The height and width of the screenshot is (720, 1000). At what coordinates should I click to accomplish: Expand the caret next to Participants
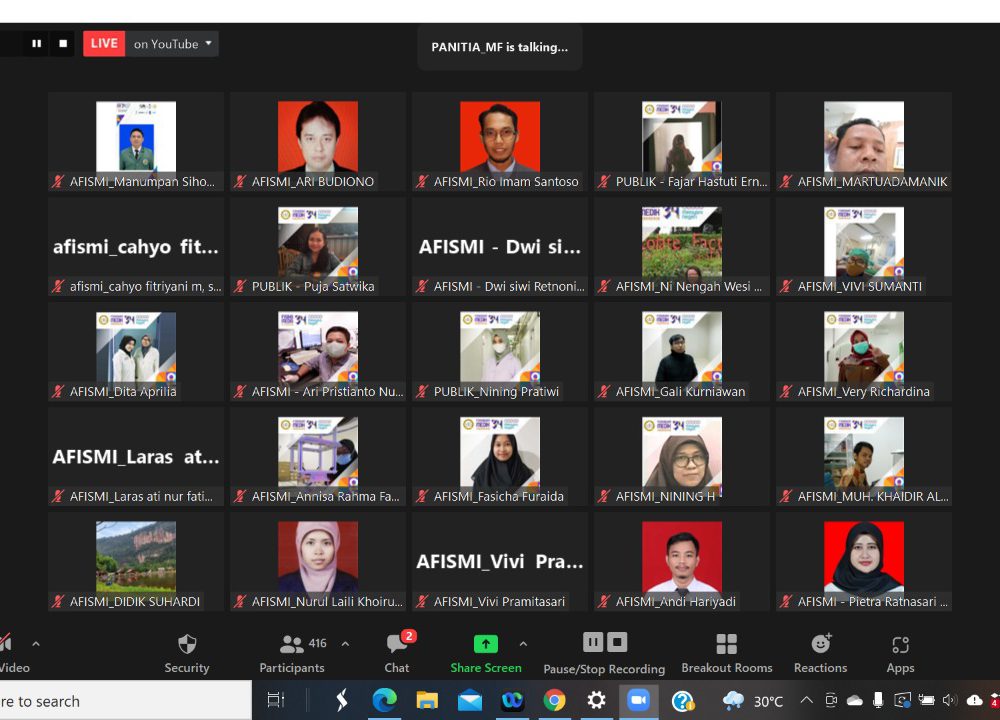tap(346, 644)
